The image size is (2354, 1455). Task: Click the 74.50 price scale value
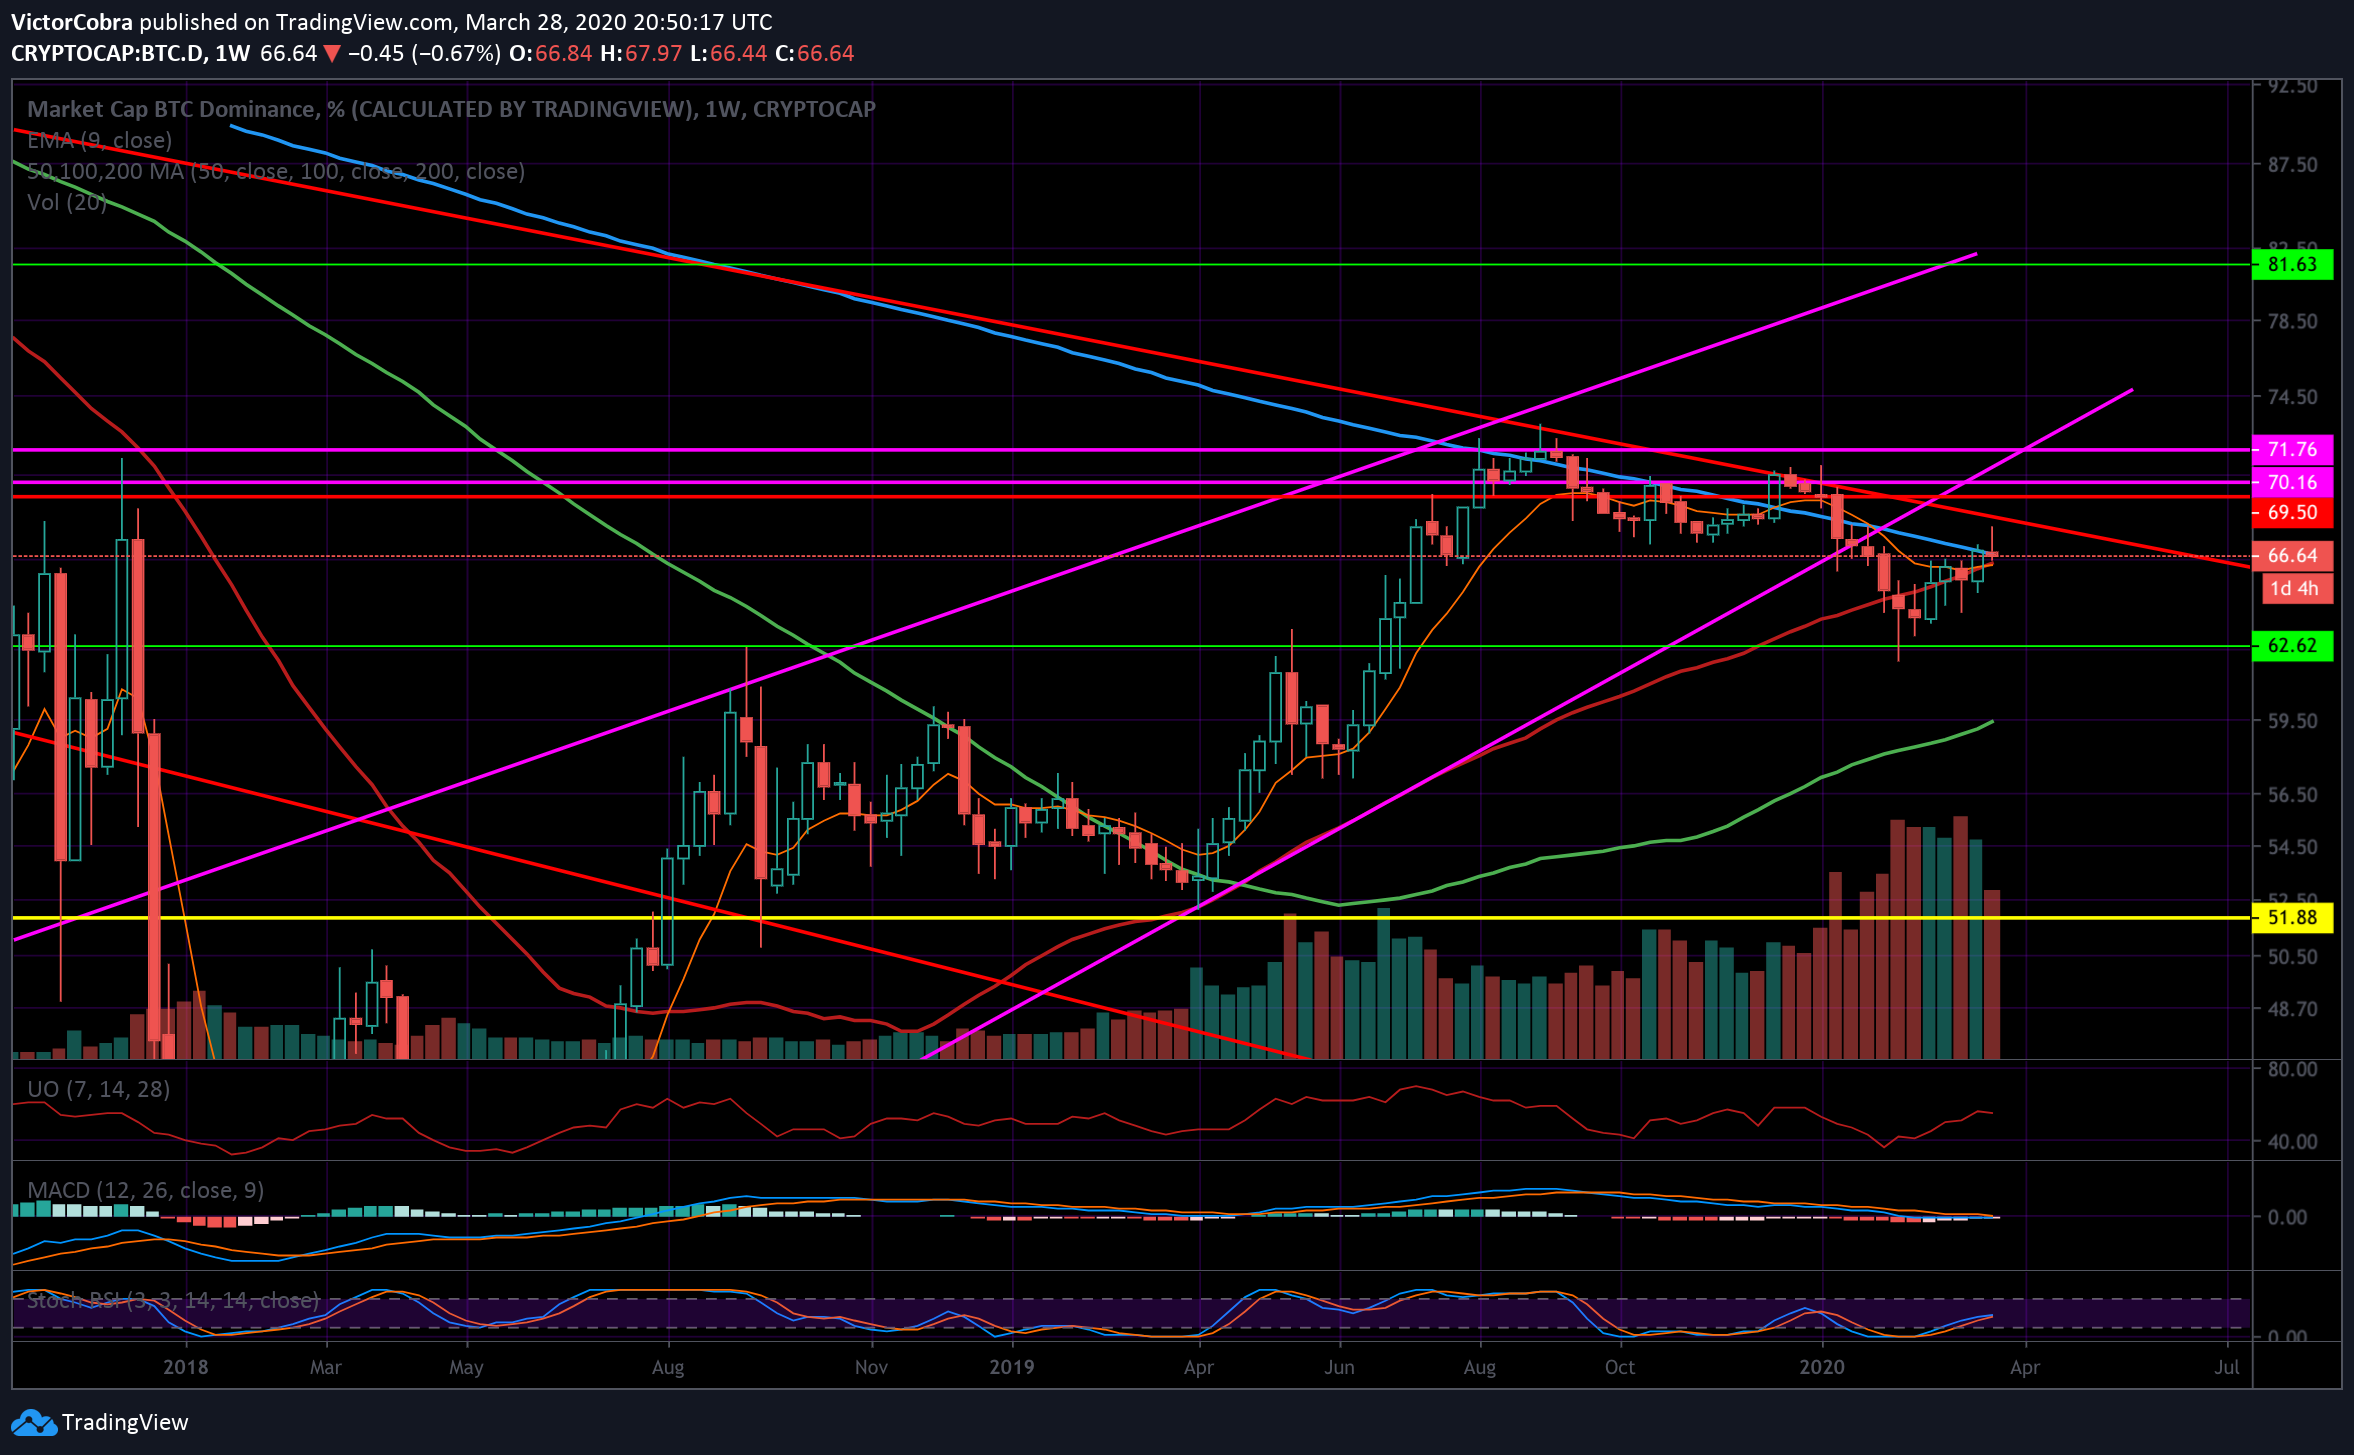click(x=2292, y=398)
